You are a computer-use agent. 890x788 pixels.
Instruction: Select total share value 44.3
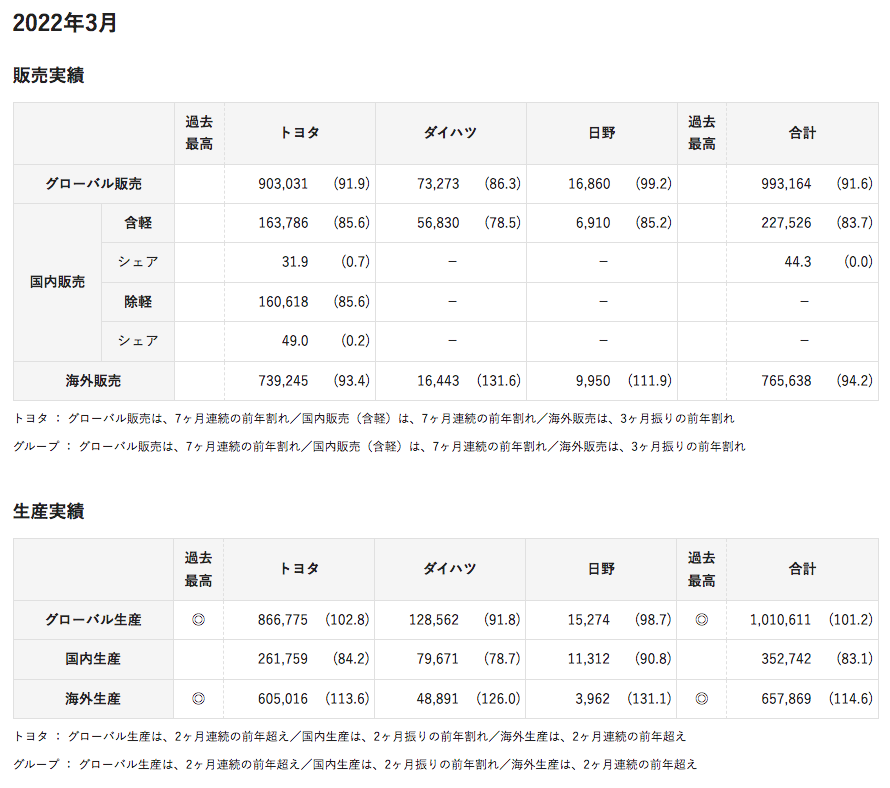797,262
